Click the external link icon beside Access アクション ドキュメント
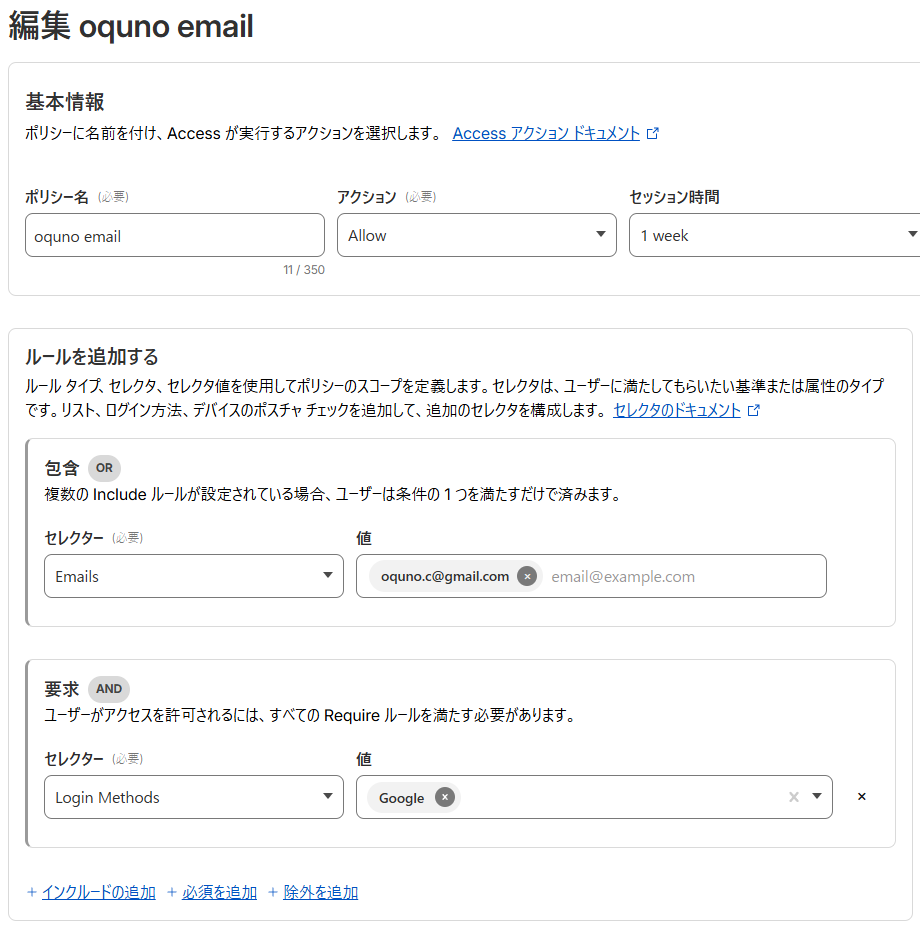 [653, 133]
